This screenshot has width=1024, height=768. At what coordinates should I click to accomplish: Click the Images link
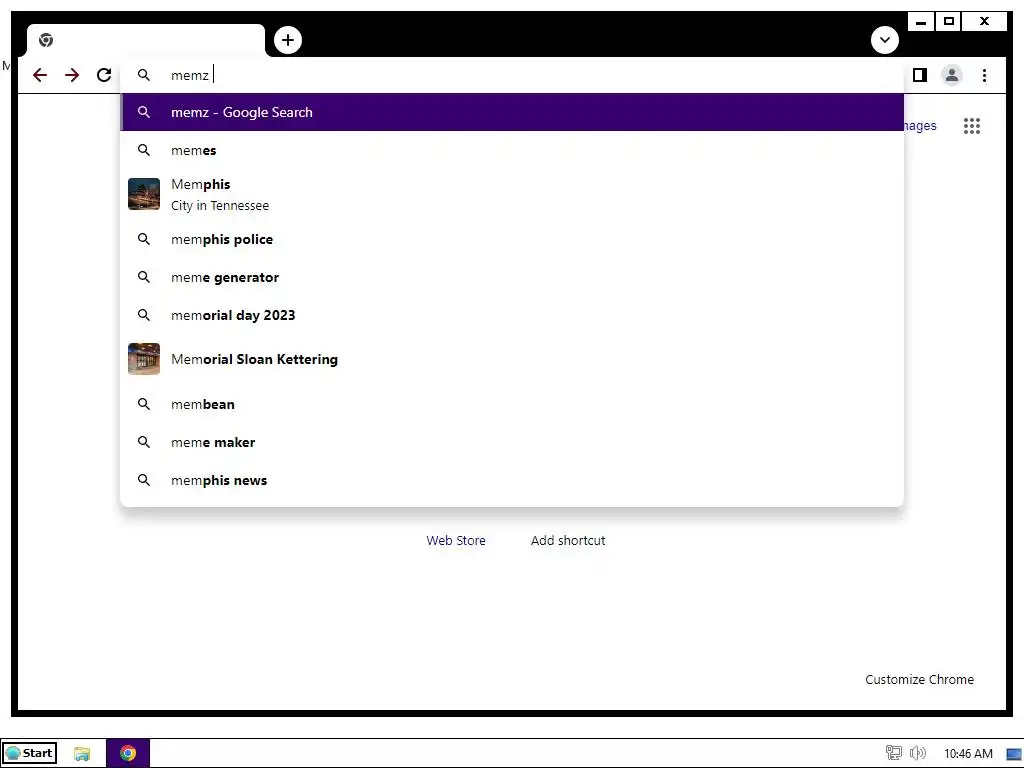coord(920,125)
